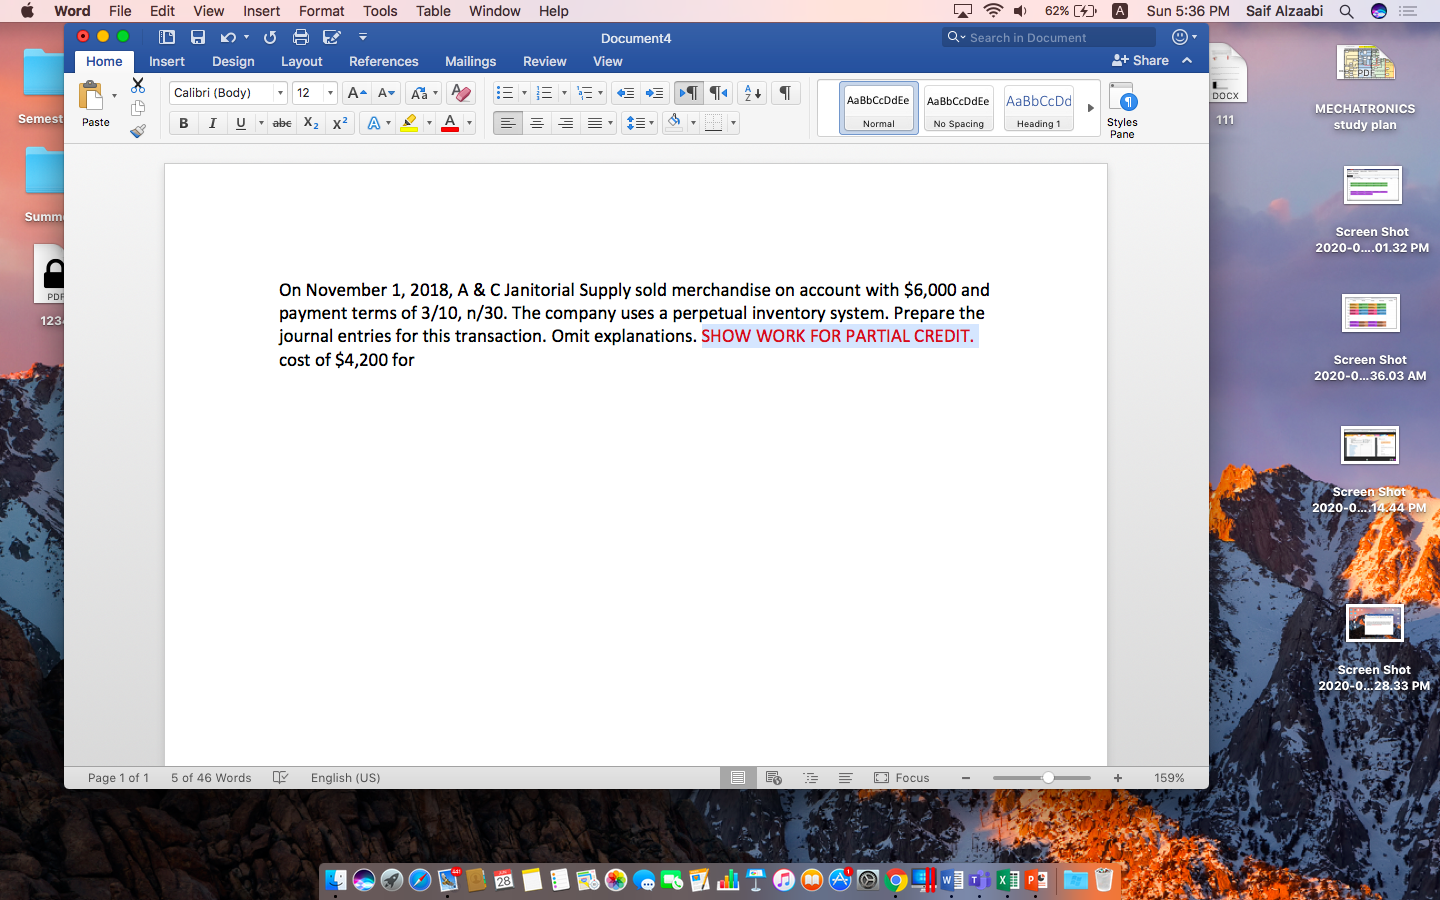Toggle show paragraph marks

[x=786, y=93]
